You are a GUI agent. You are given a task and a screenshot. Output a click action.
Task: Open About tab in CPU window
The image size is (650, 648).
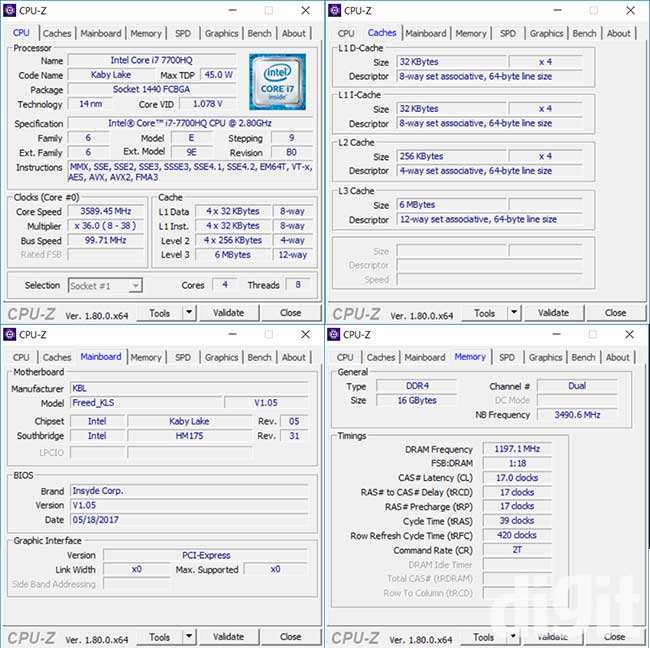coord(293,33)
